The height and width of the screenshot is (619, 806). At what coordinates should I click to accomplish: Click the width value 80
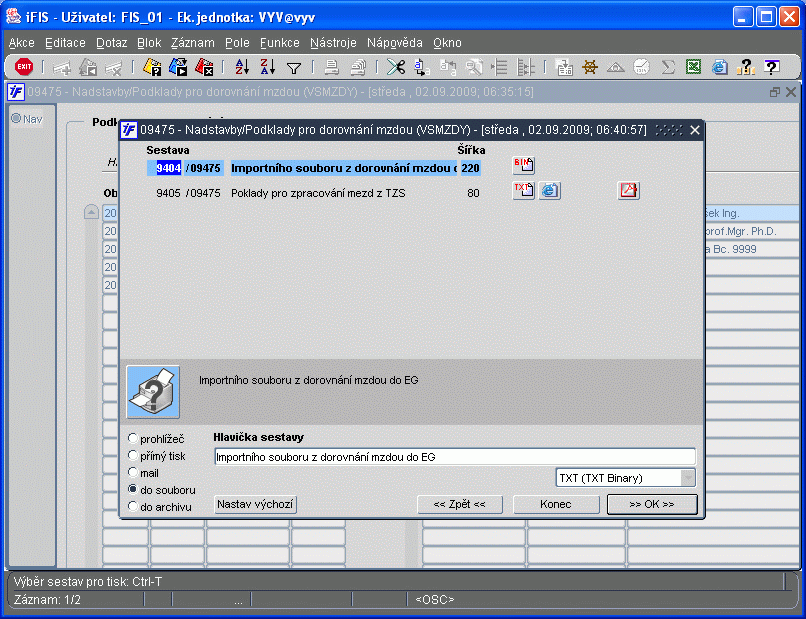pyautogui.click(x=473, y=193)
